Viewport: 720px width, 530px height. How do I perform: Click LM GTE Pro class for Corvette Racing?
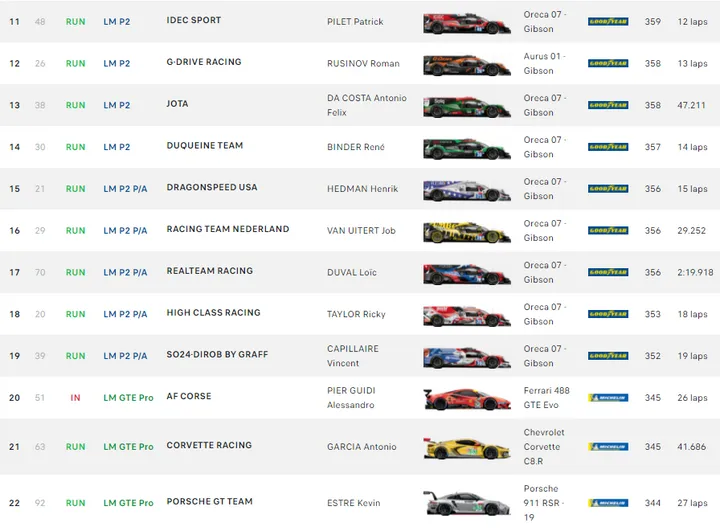pyautogui.click(x=128, y=446)
